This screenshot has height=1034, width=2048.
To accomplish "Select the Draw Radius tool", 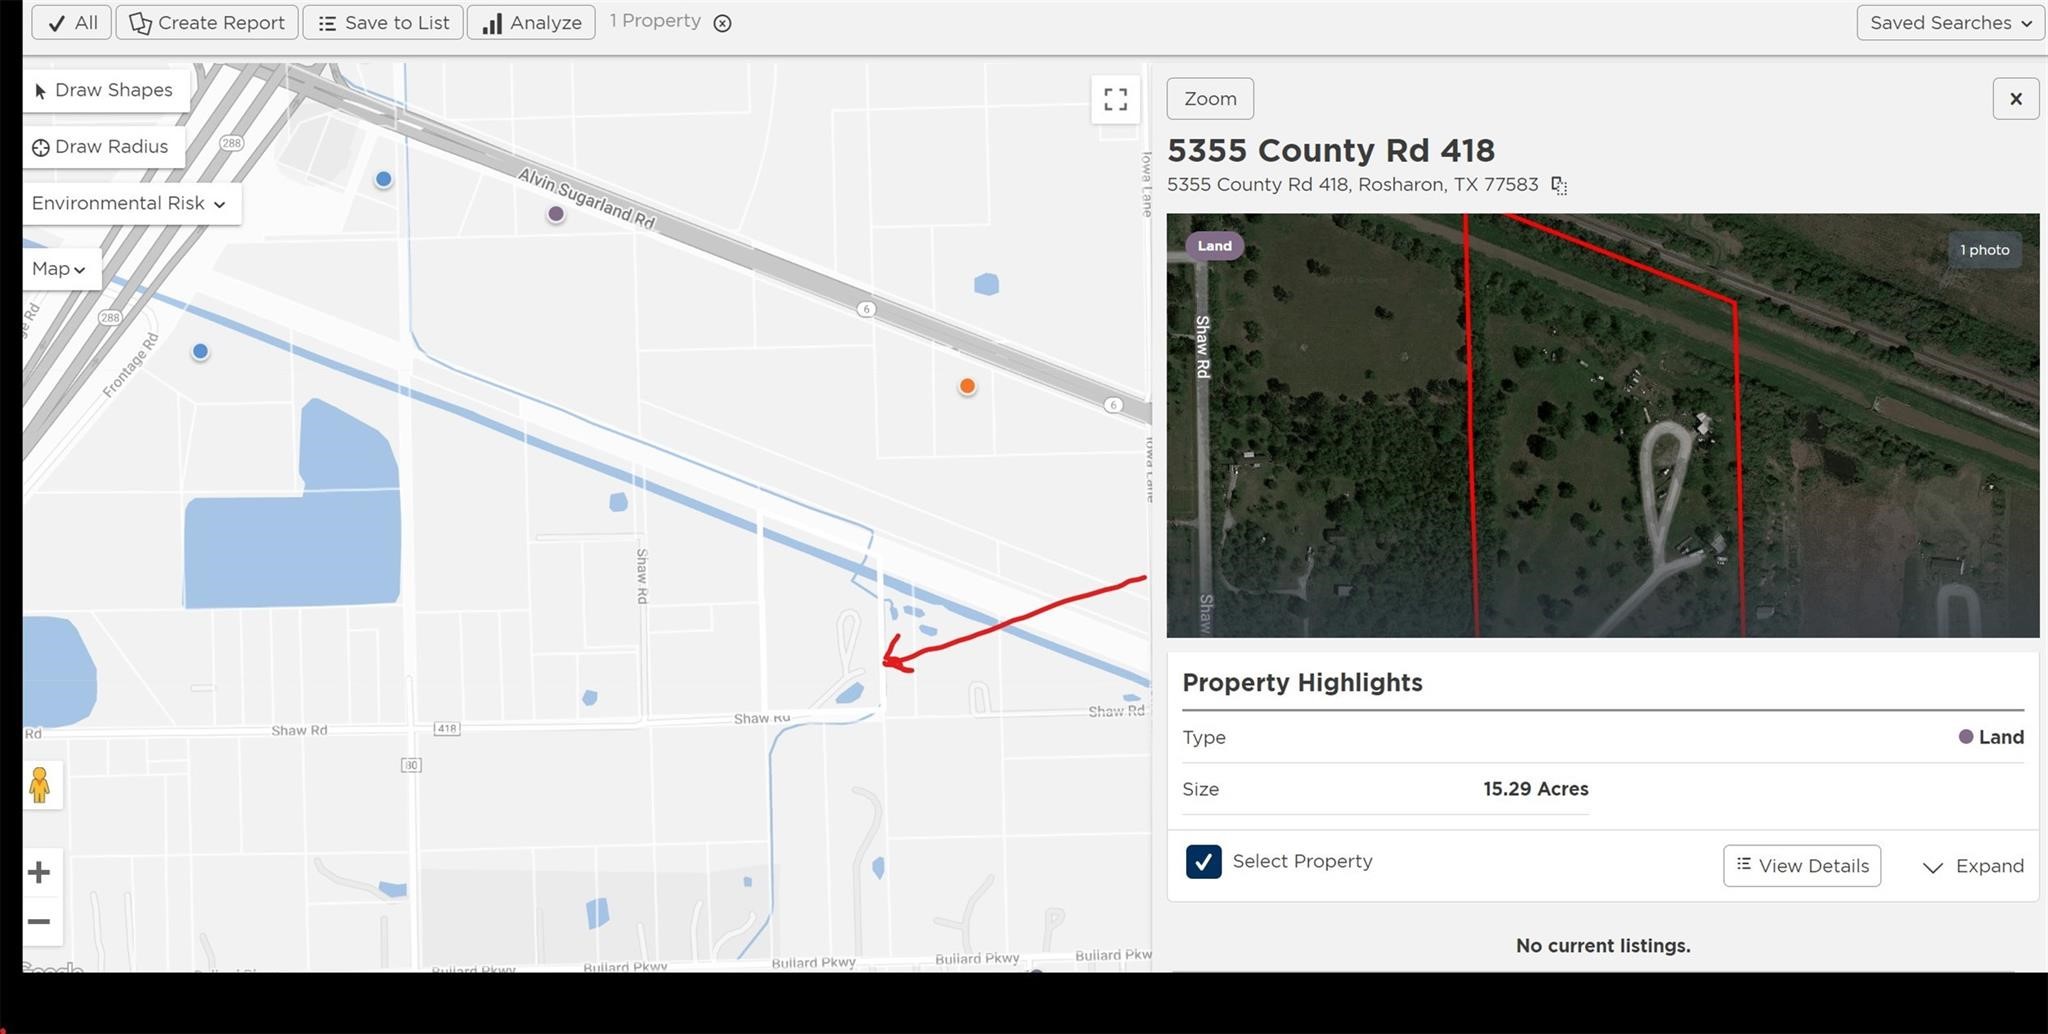I will 101,147.
